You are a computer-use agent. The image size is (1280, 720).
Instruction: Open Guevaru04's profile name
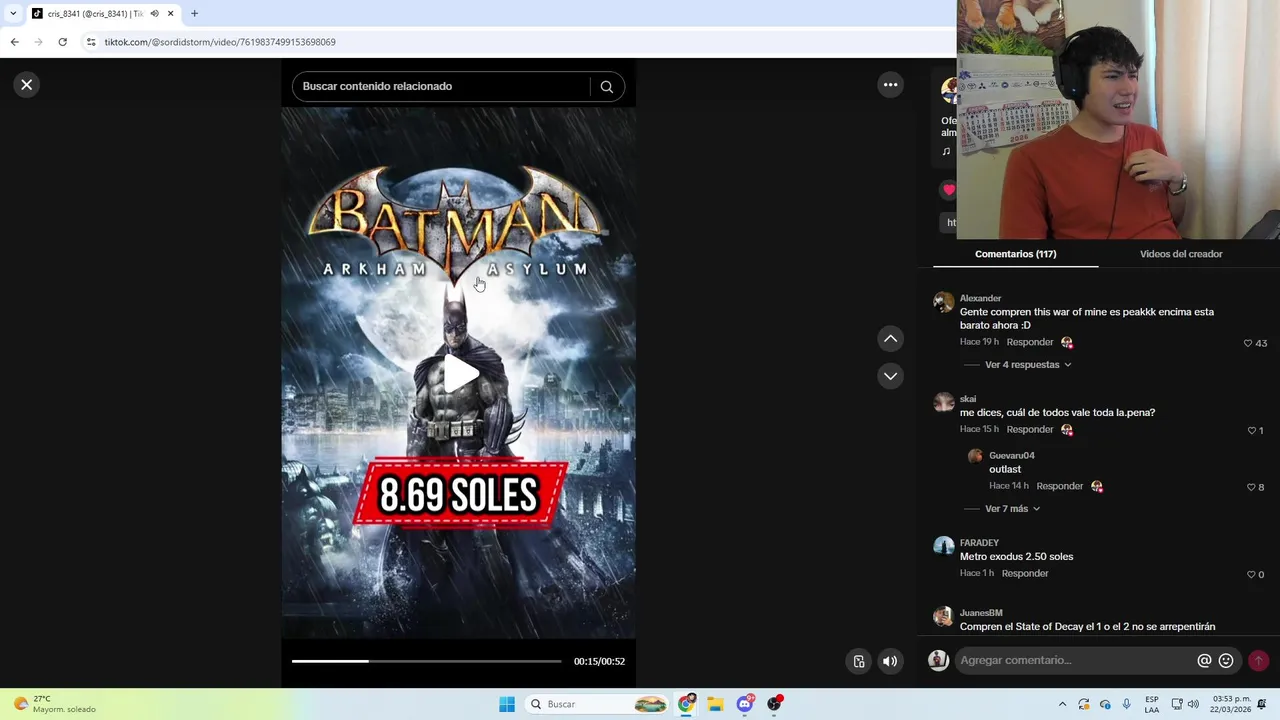[x=1012, y=456]
